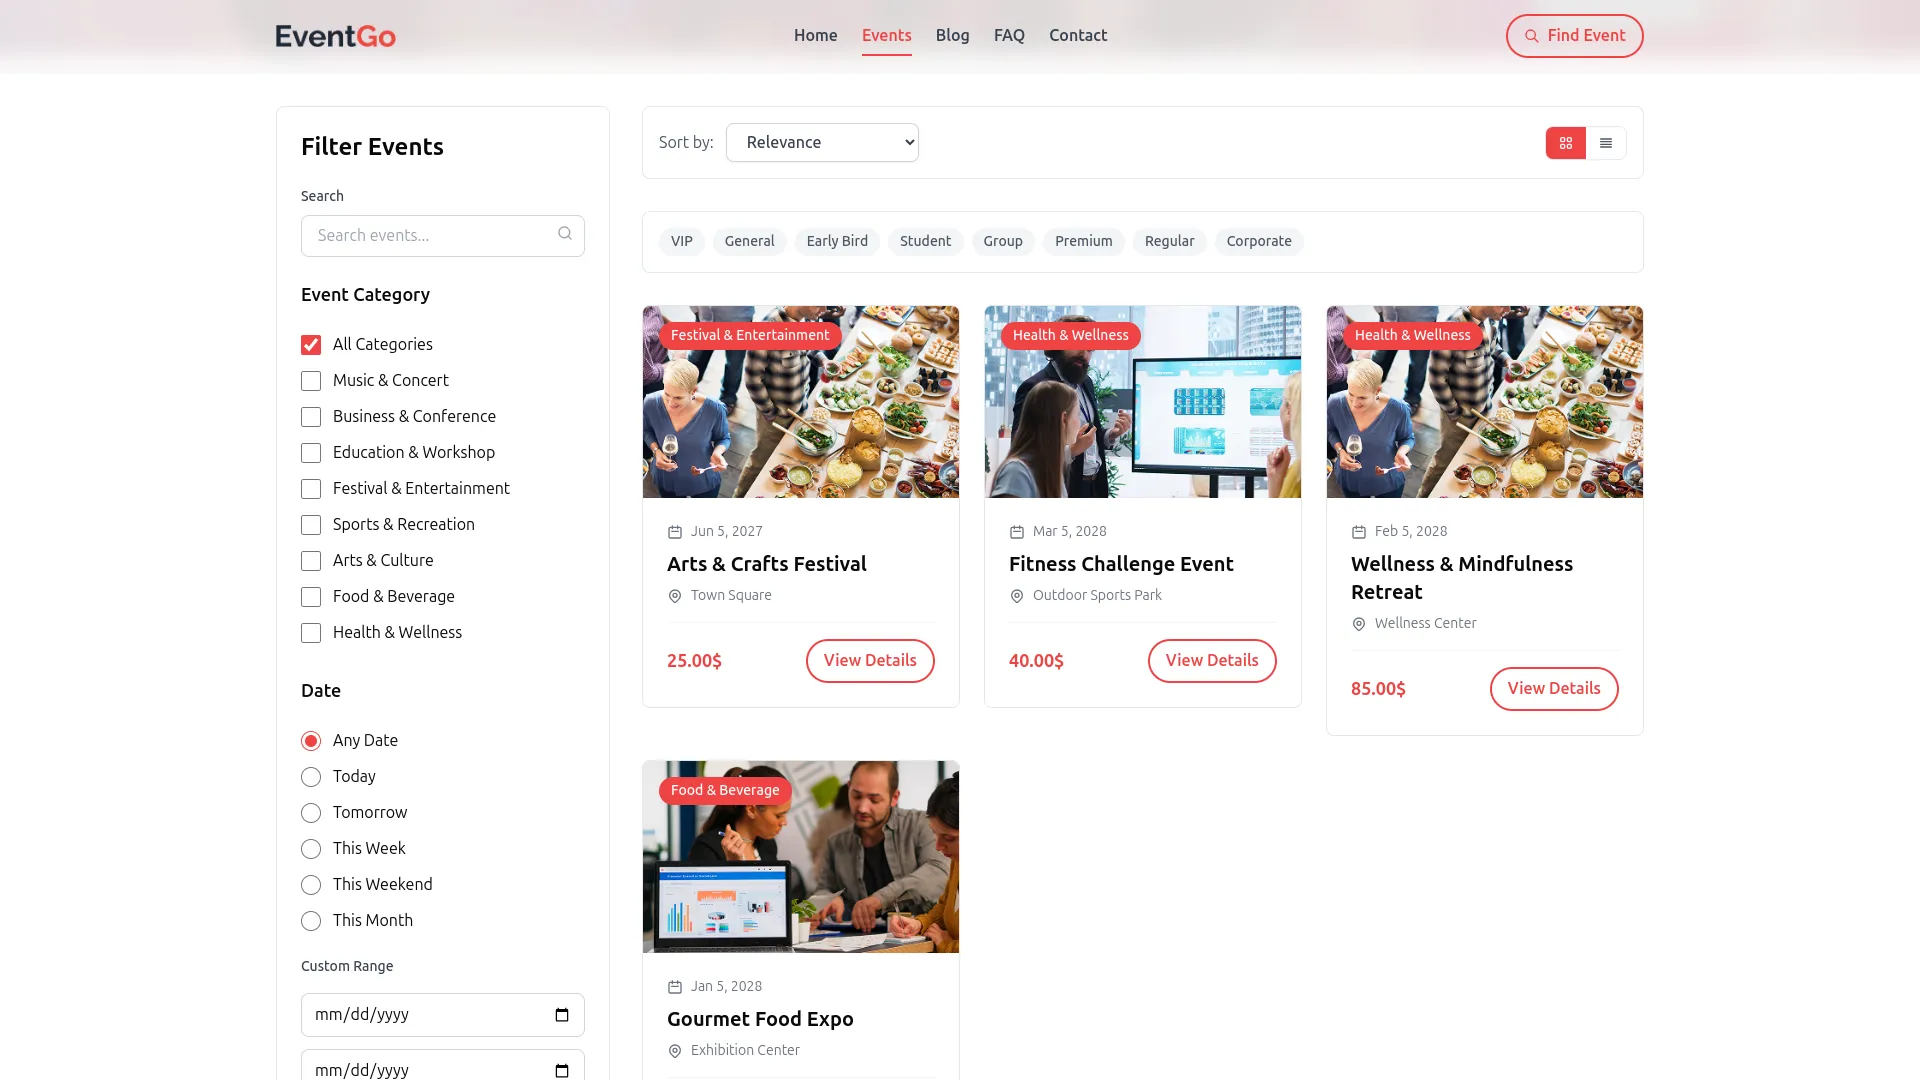Open the Home nav page
Image resolution: width=1920 pixels, height=1080 pixels.
816,35
